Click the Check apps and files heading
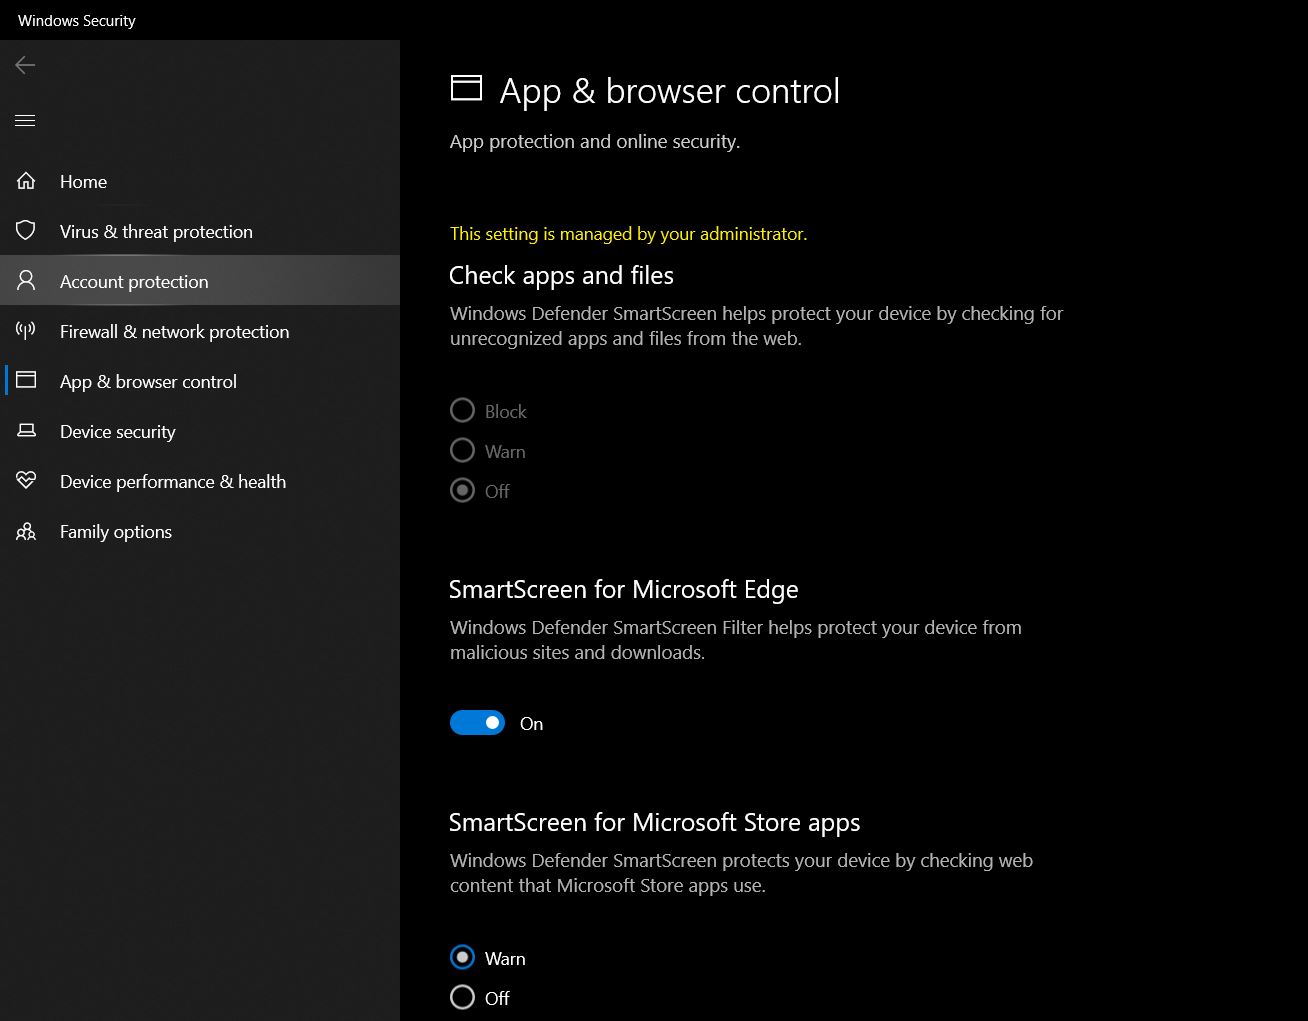The image size is (1308, 1021). point(561,276)
